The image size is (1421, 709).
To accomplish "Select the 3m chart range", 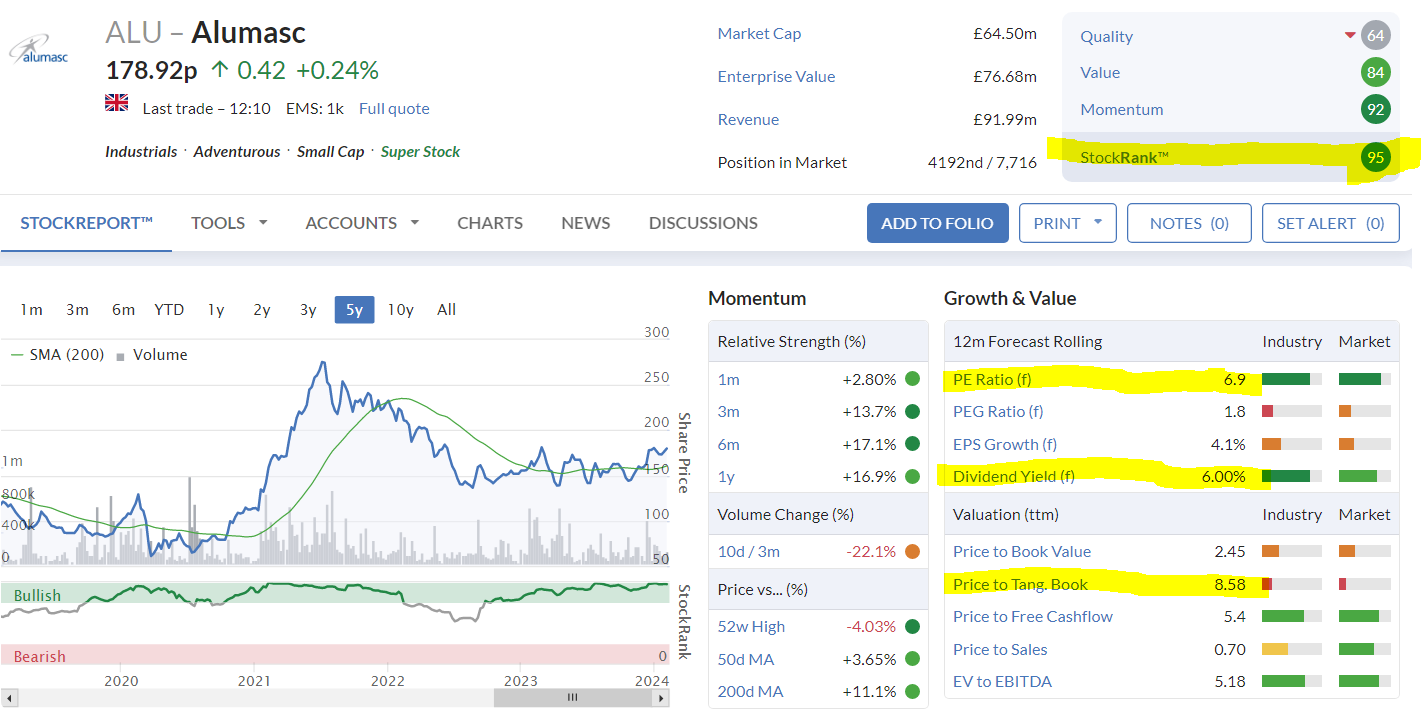I will (x=77, y=309).
